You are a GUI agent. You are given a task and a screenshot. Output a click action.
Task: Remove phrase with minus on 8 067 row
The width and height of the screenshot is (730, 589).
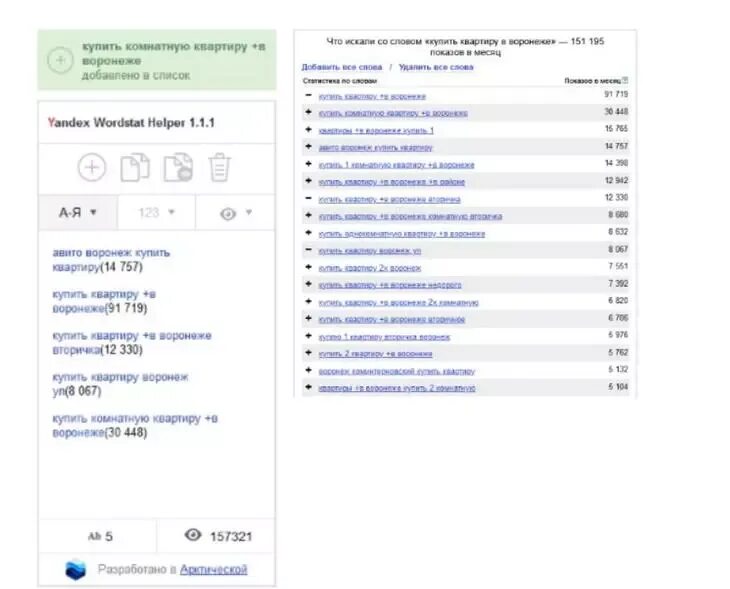click(308, 250)
